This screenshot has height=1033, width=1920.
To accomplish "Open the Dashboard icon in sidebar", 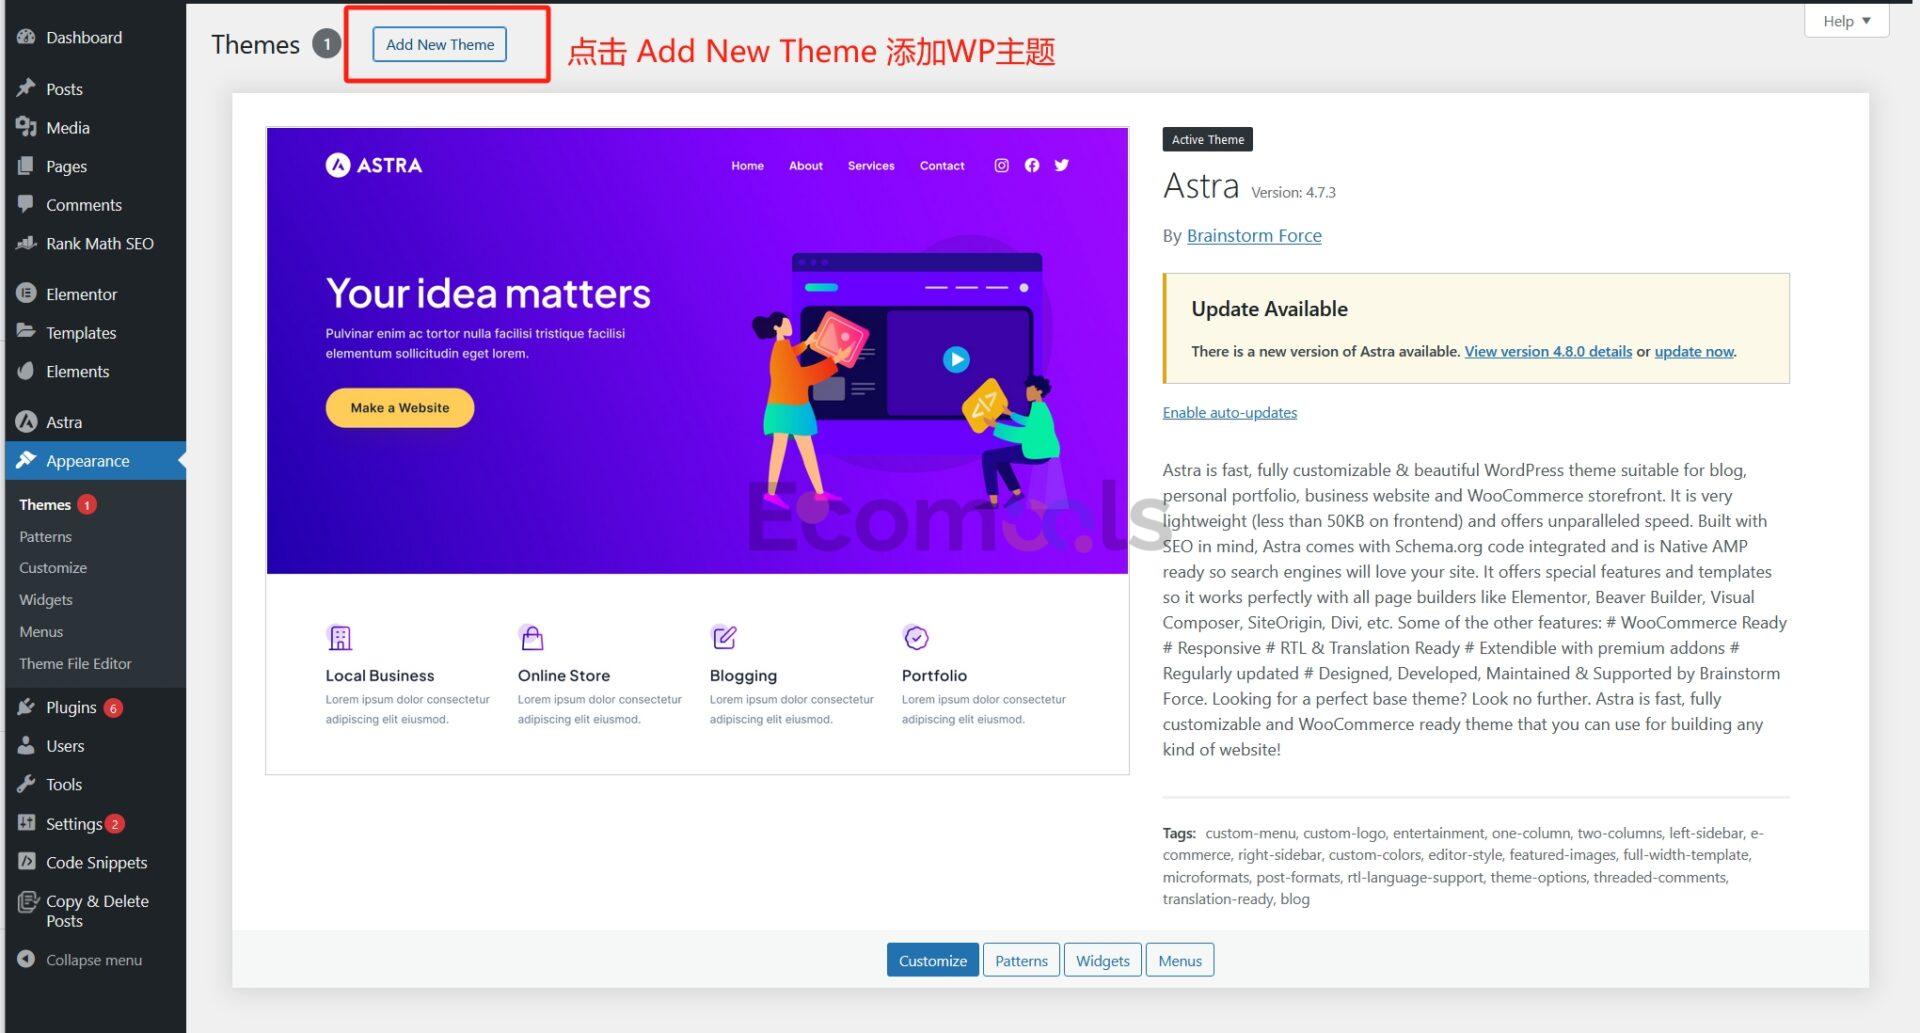I will (x=26, y=37).
